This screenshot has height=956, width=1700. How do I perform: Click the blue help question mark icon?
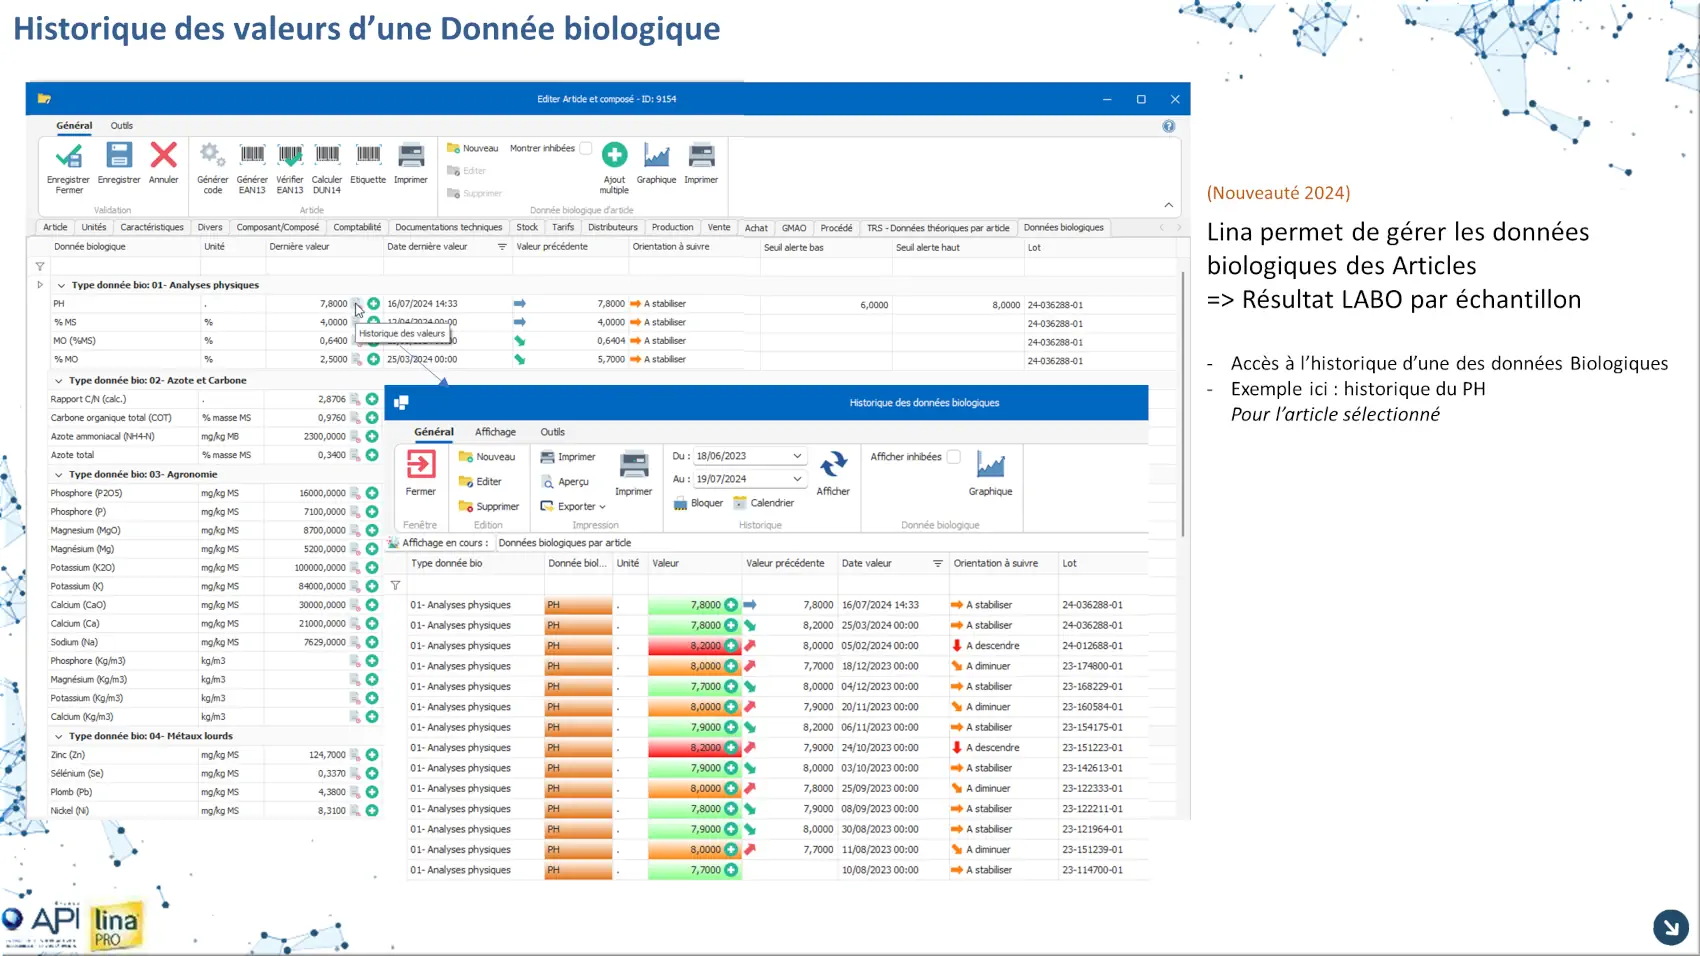pos(1168,126)
